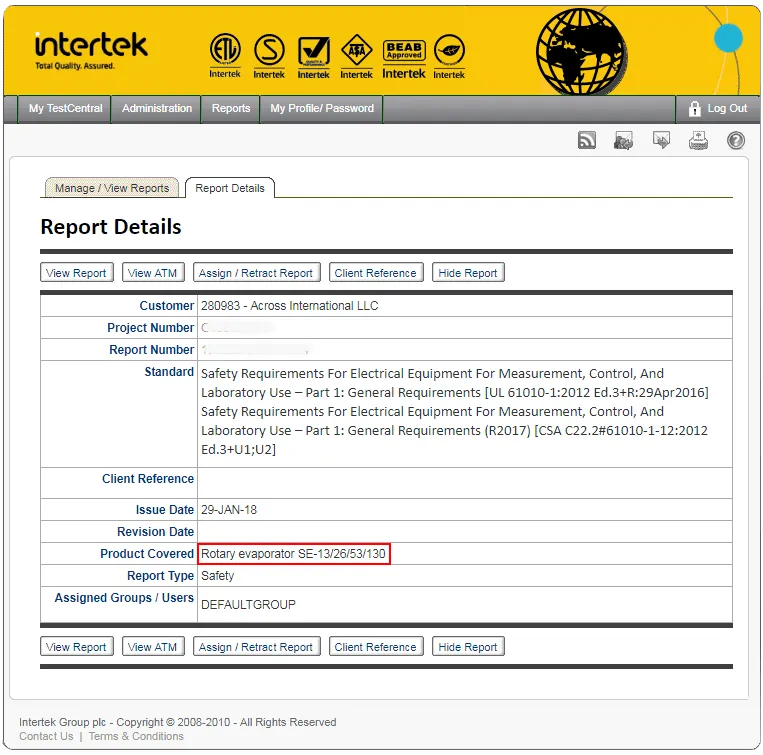The width and height of the screenshot is (763, 755).
Task: Click the leaf certification mark icon
Action: coord(449,56)
